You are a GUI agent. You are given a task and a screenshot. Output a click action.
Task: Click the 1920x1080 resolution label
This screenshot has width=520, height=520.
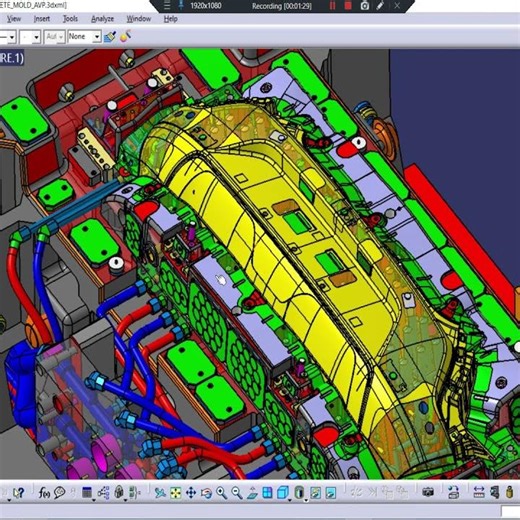coord(206,6)
